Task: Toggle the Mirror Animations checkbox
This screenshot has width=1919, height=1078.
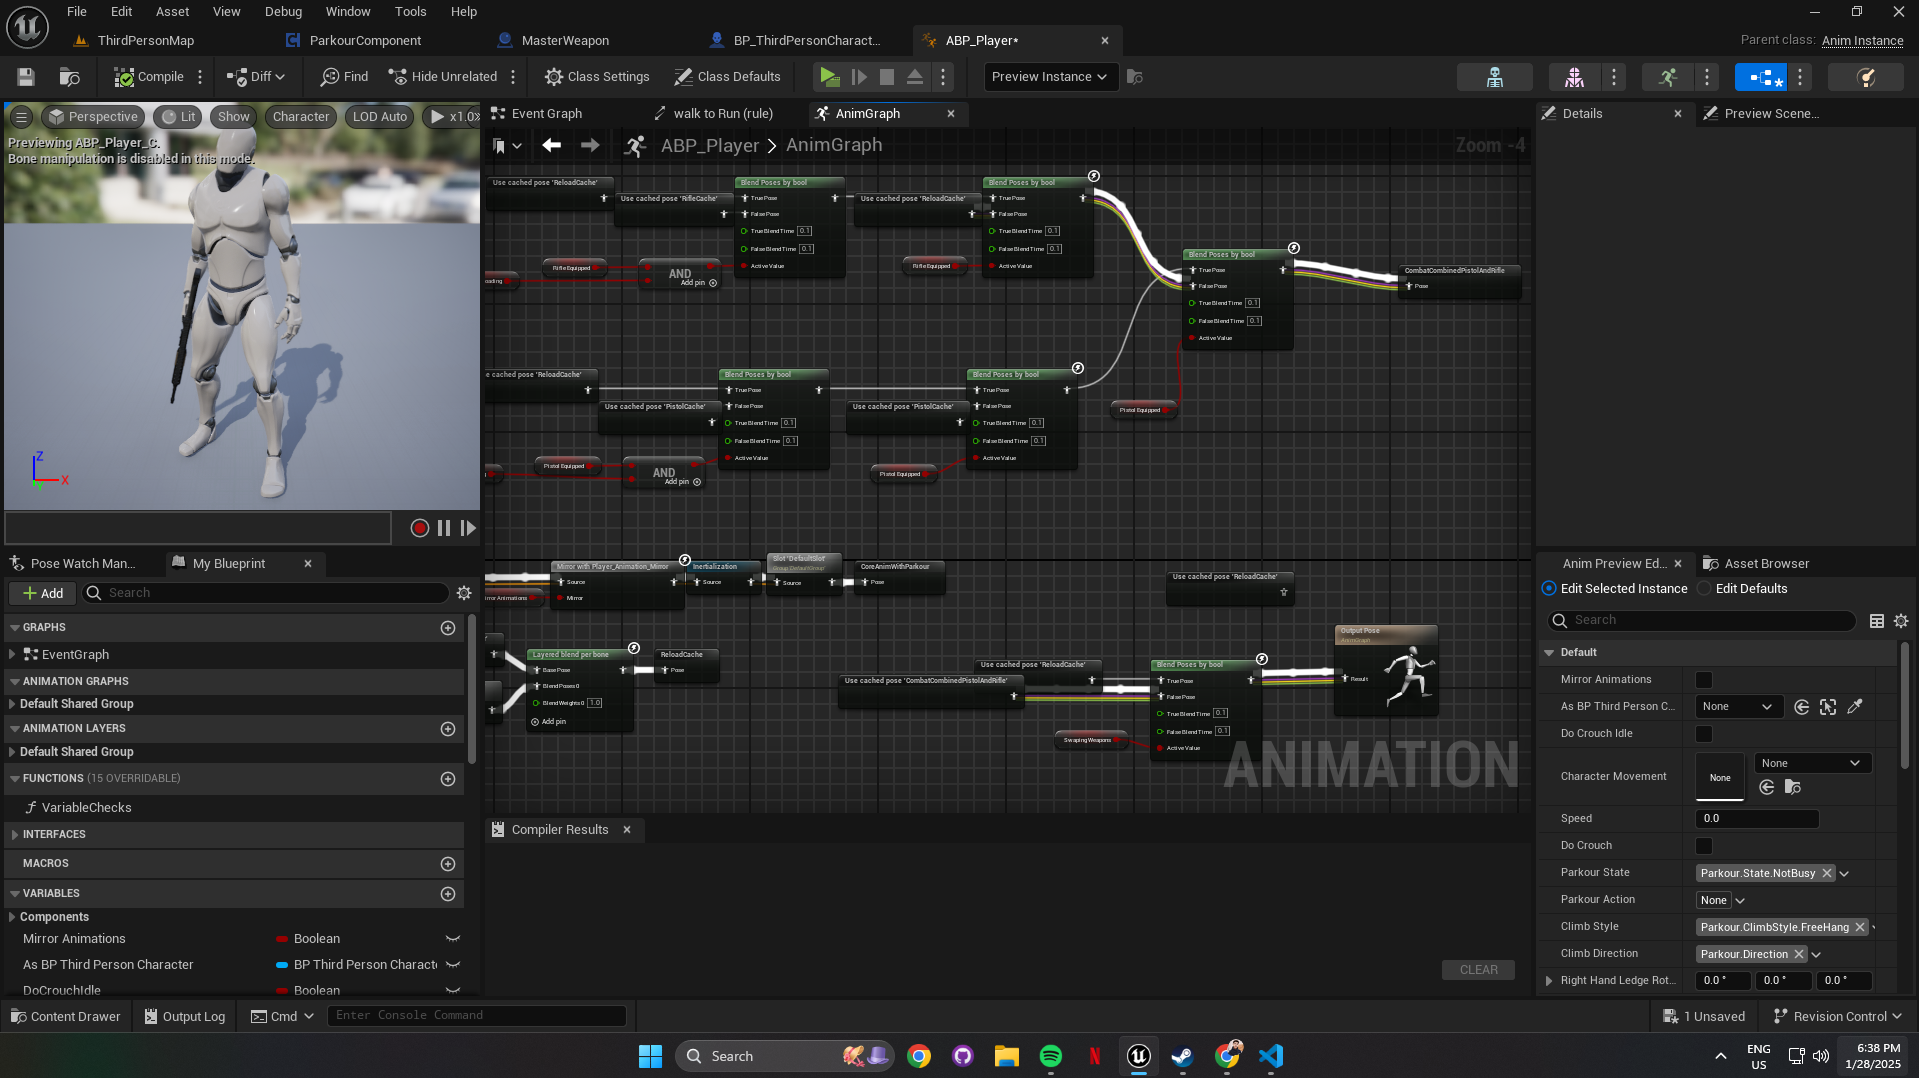Action: [1704, 680]
